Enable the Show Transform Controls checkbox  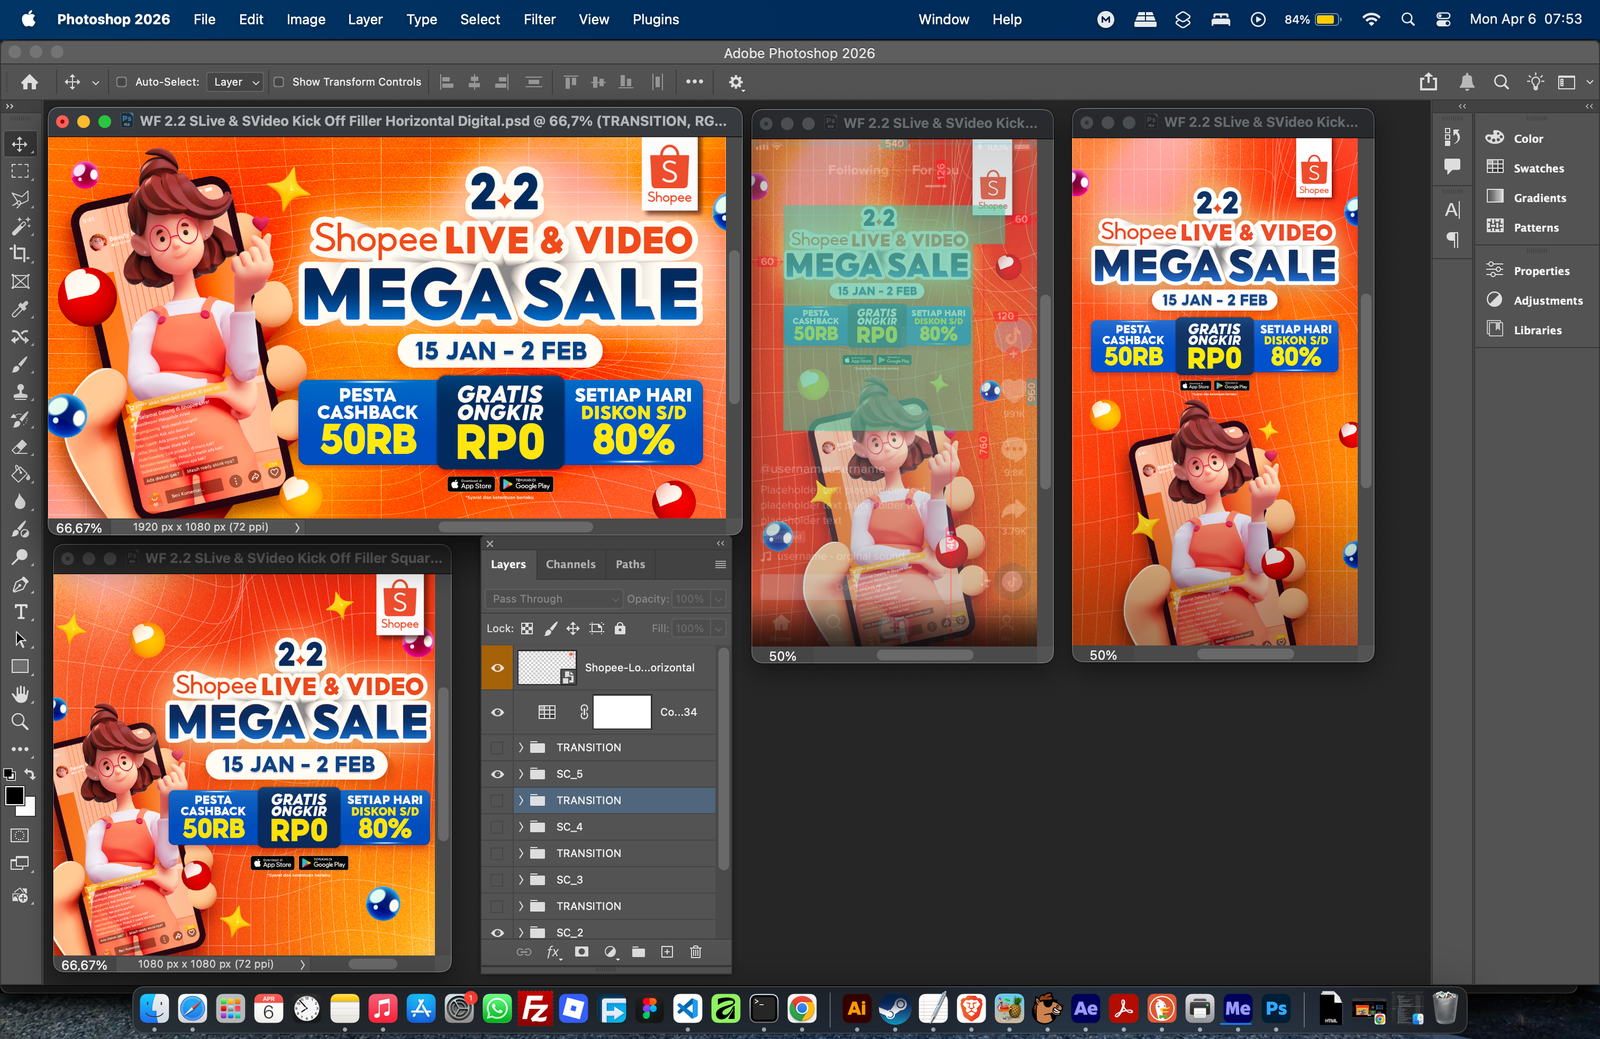[x=279, y=82]
